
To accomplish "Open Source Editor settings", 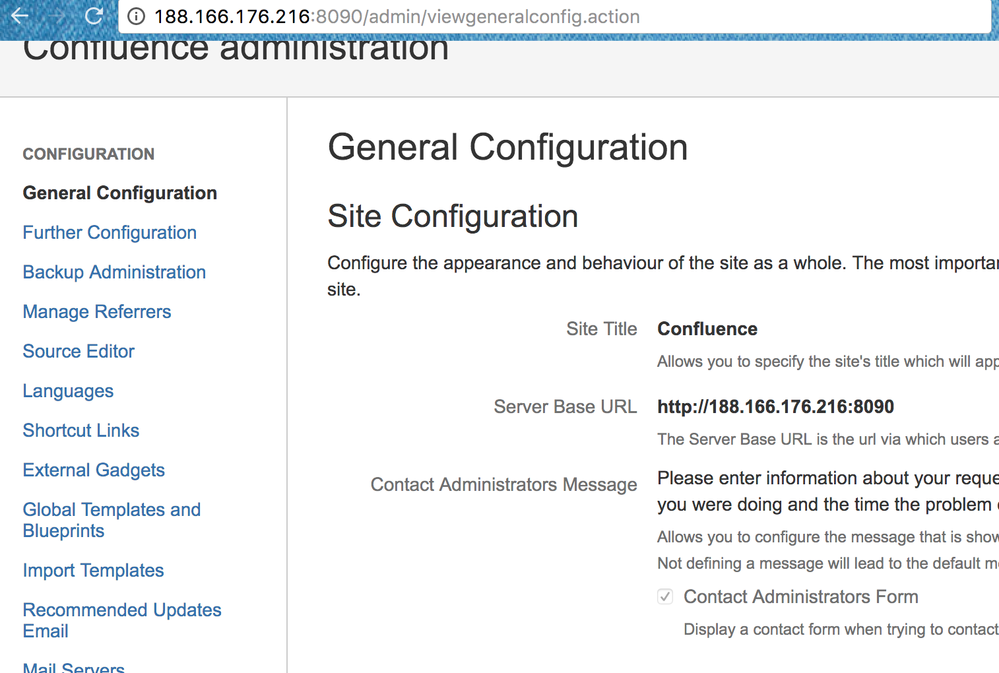I will pyautogui.click(x=78, y=351).
